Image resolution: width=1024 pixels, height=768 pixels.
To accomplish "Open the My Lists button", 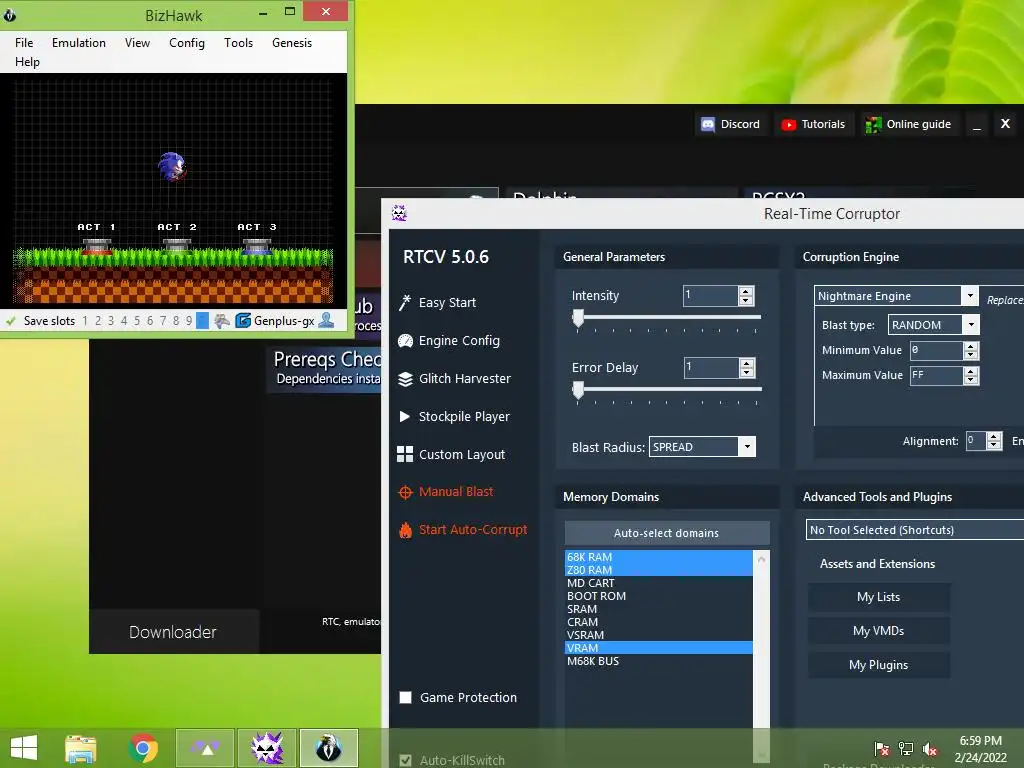I will tap(878, 597).
